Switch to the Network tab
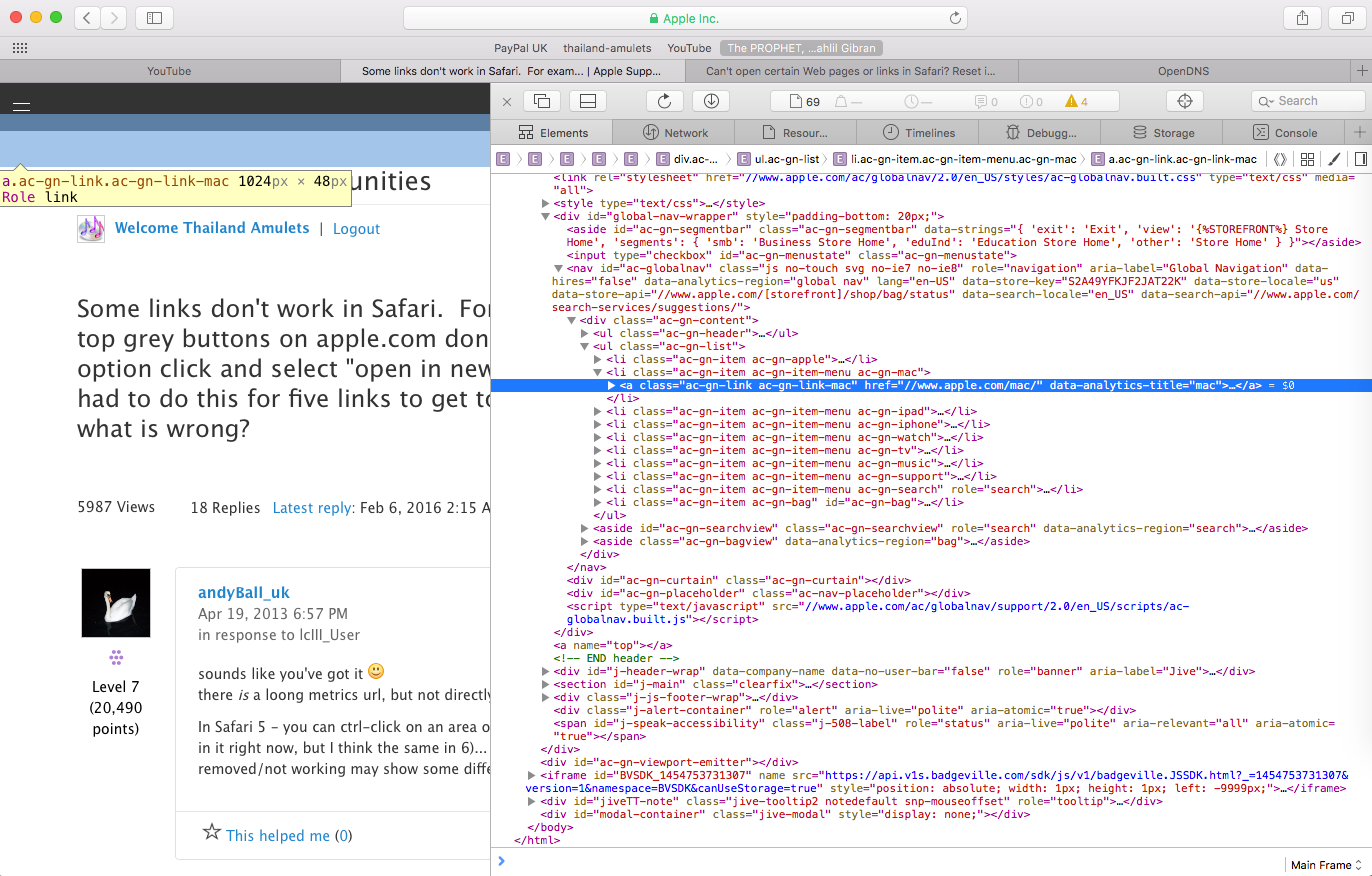The height and width of the screenshot is (876, 1372). [x=675, y=133]
